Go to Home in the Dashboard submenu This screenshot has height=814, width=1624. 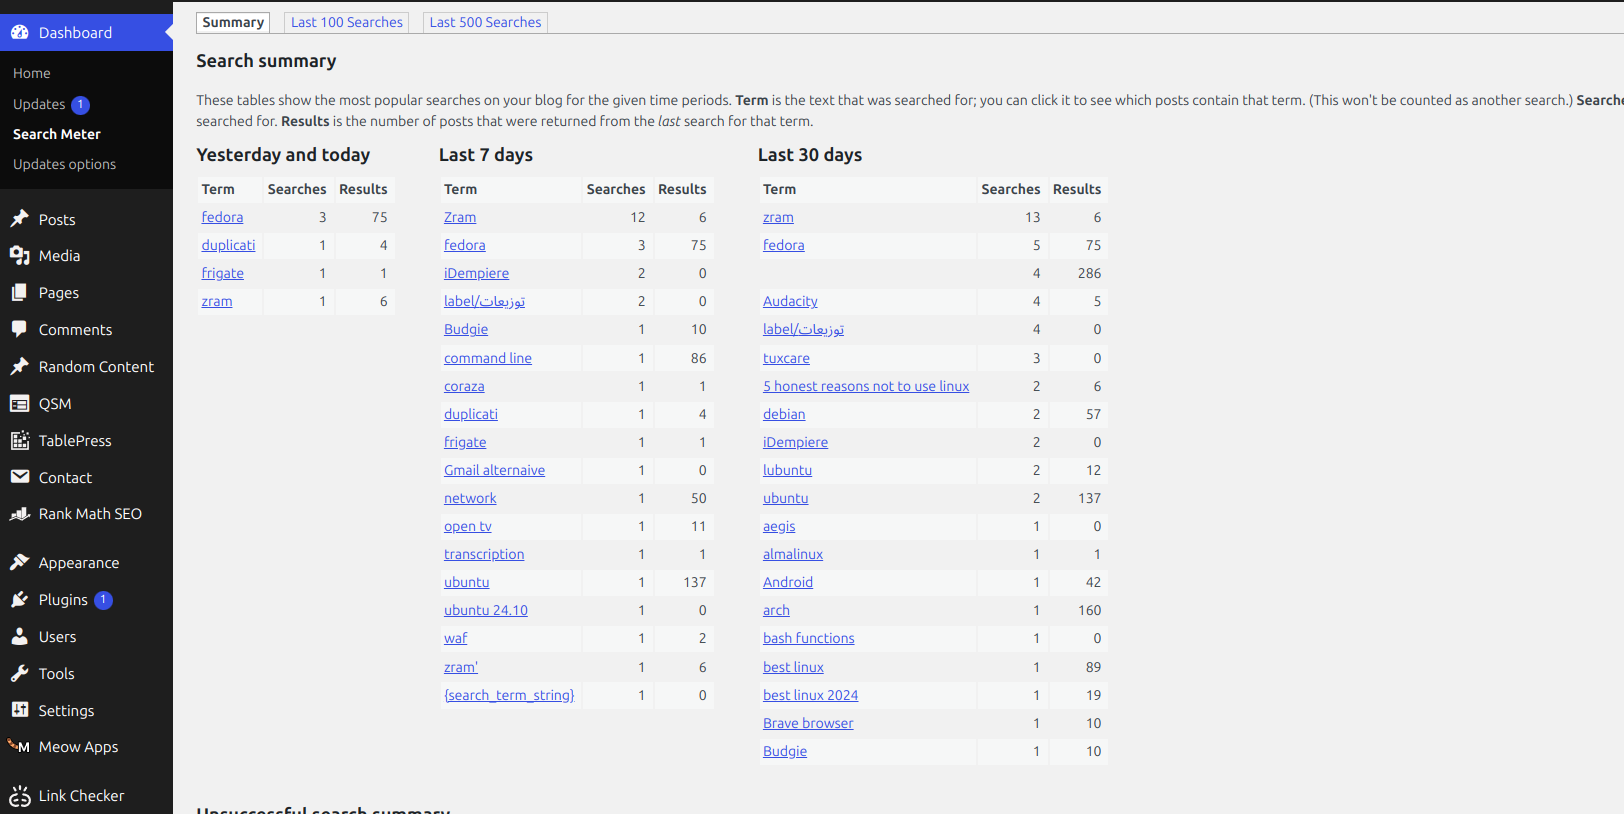(x=32, y=73)
